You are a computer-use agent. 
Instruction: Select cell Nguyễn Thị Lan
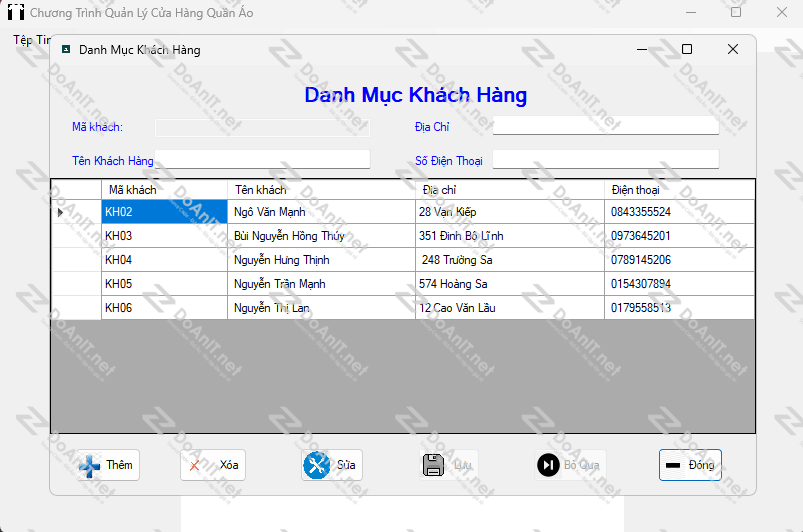[x=321, y=308]
